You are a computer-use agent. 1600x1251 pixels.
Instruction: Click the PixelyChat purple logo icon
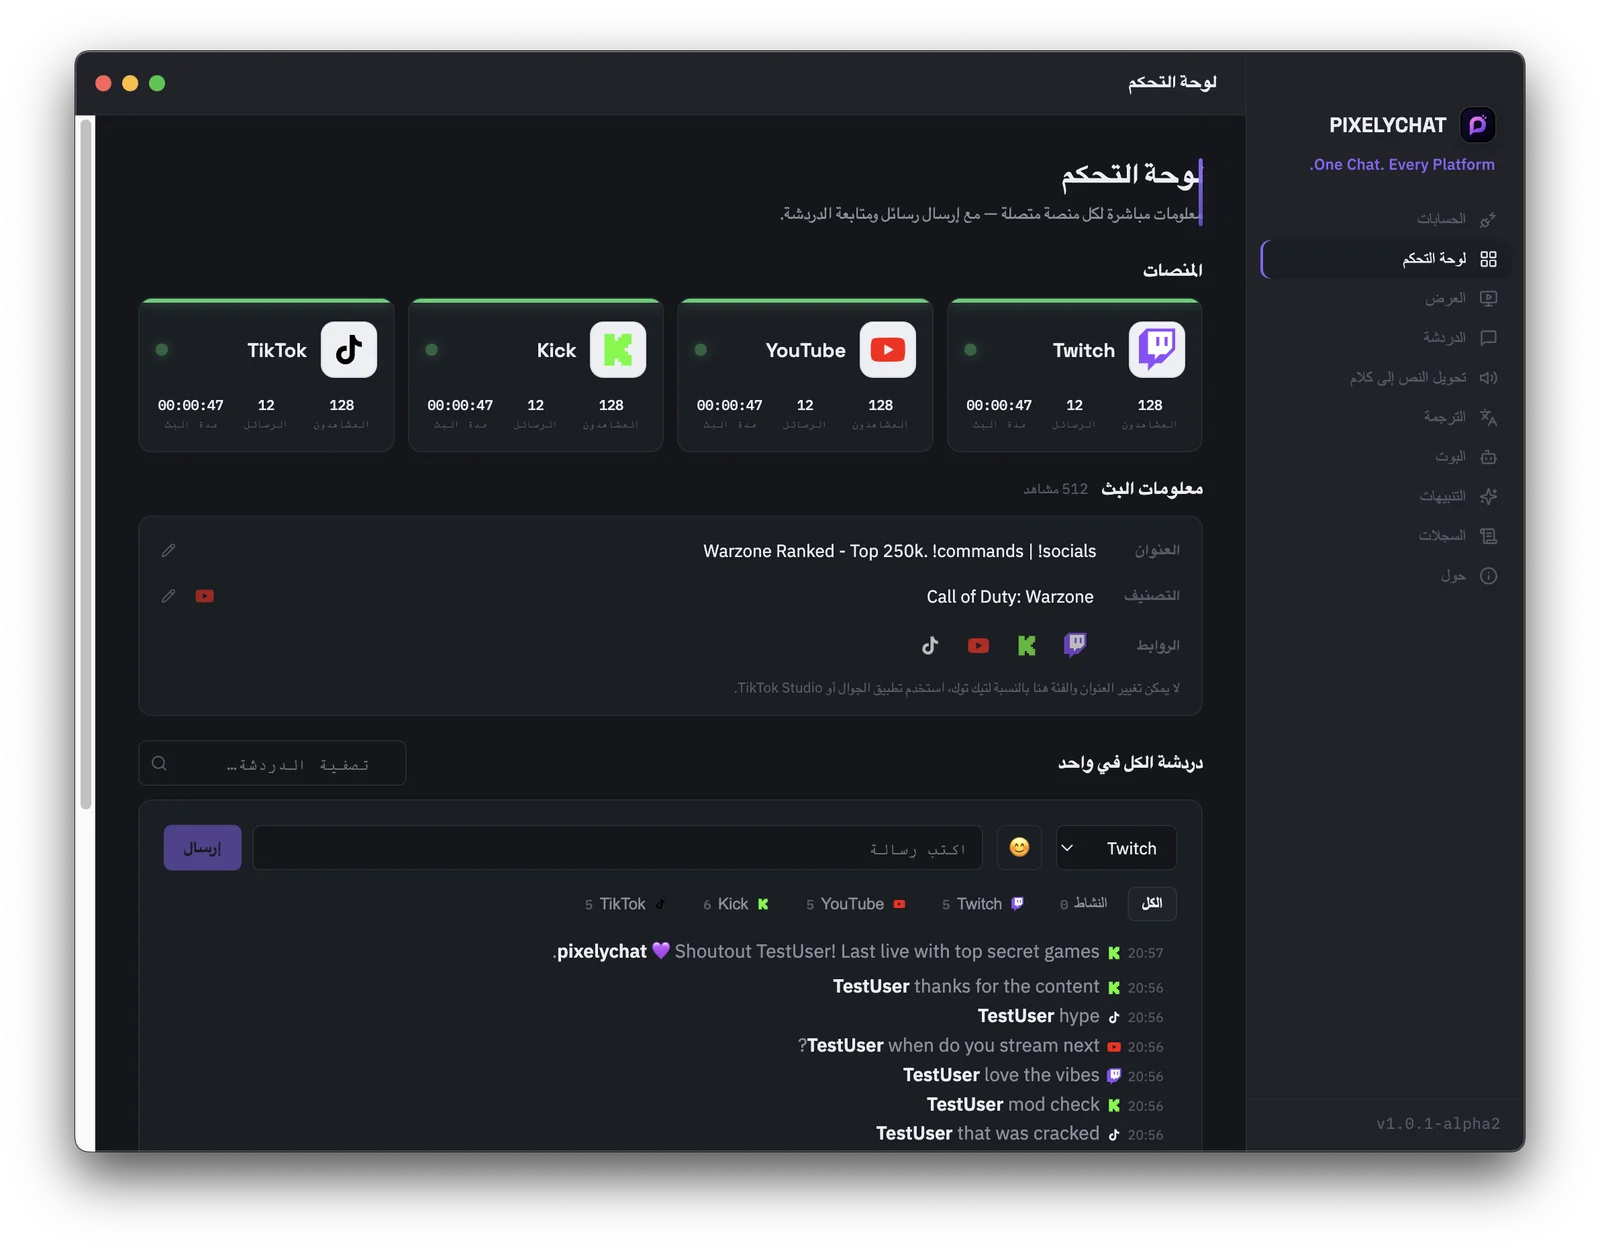click(x=1477, y=125)
